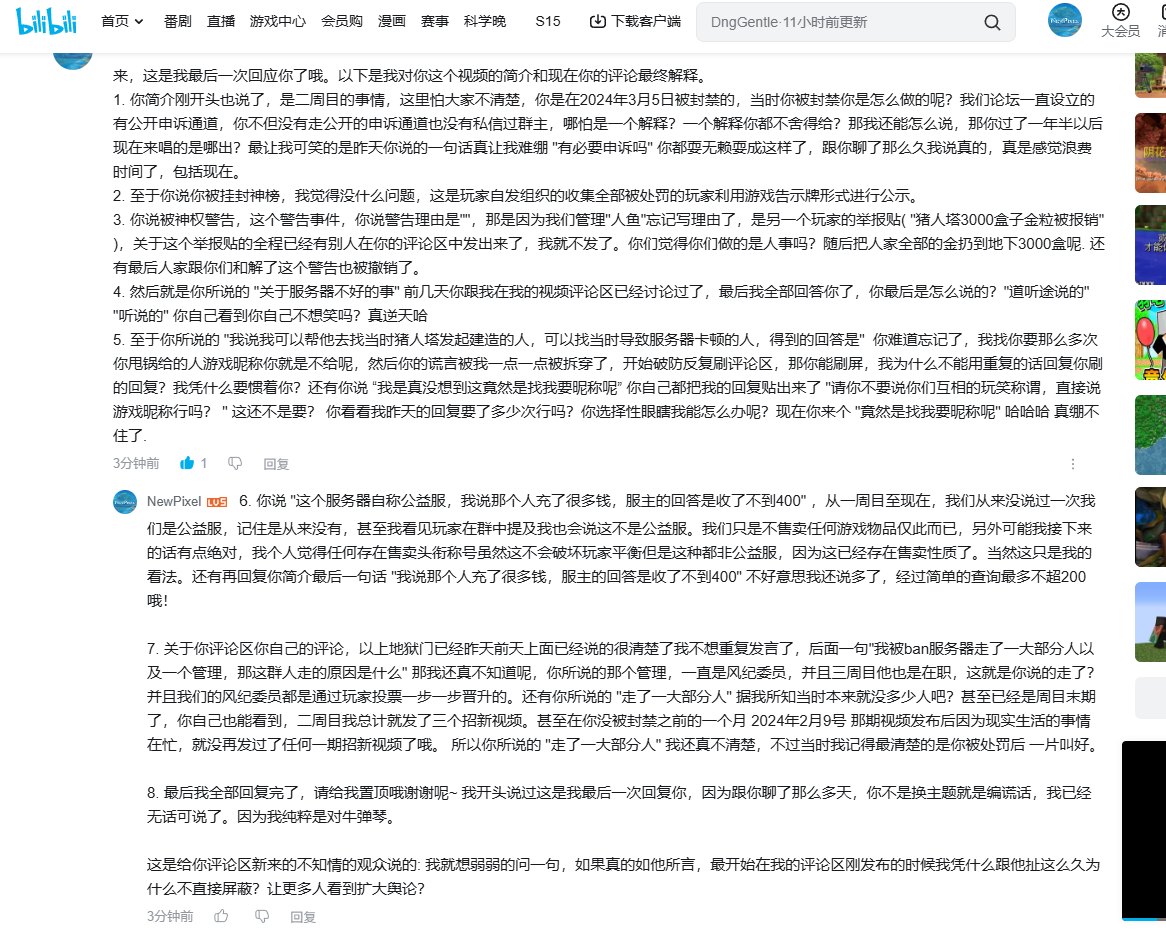Toggle dislike on NewPixel's reply
1166x940 pixels.
click(x=261, y=916)
